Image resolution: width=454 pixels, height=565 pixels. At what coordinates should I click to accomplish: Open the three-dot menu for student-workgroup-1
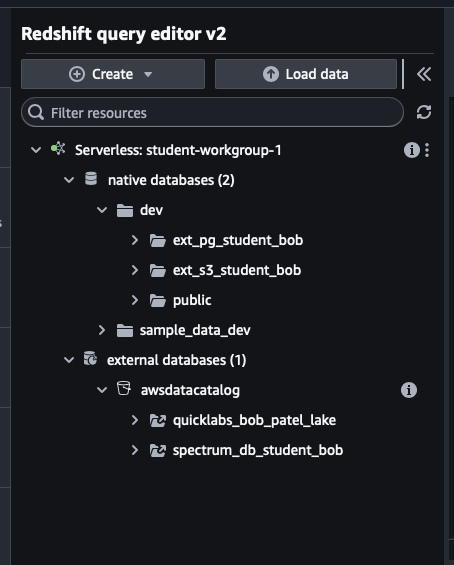[427, 150]
